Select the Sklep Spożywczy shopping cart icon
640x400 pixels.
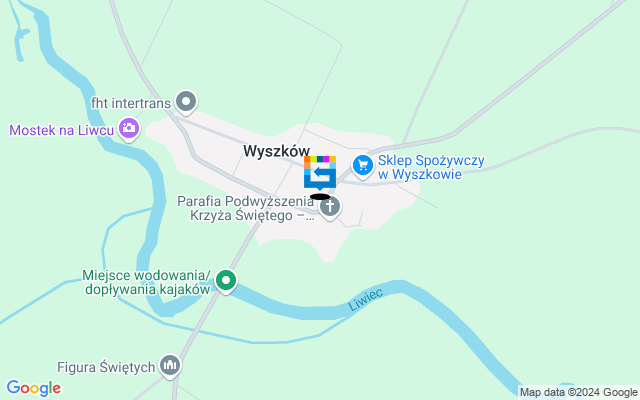363,166
